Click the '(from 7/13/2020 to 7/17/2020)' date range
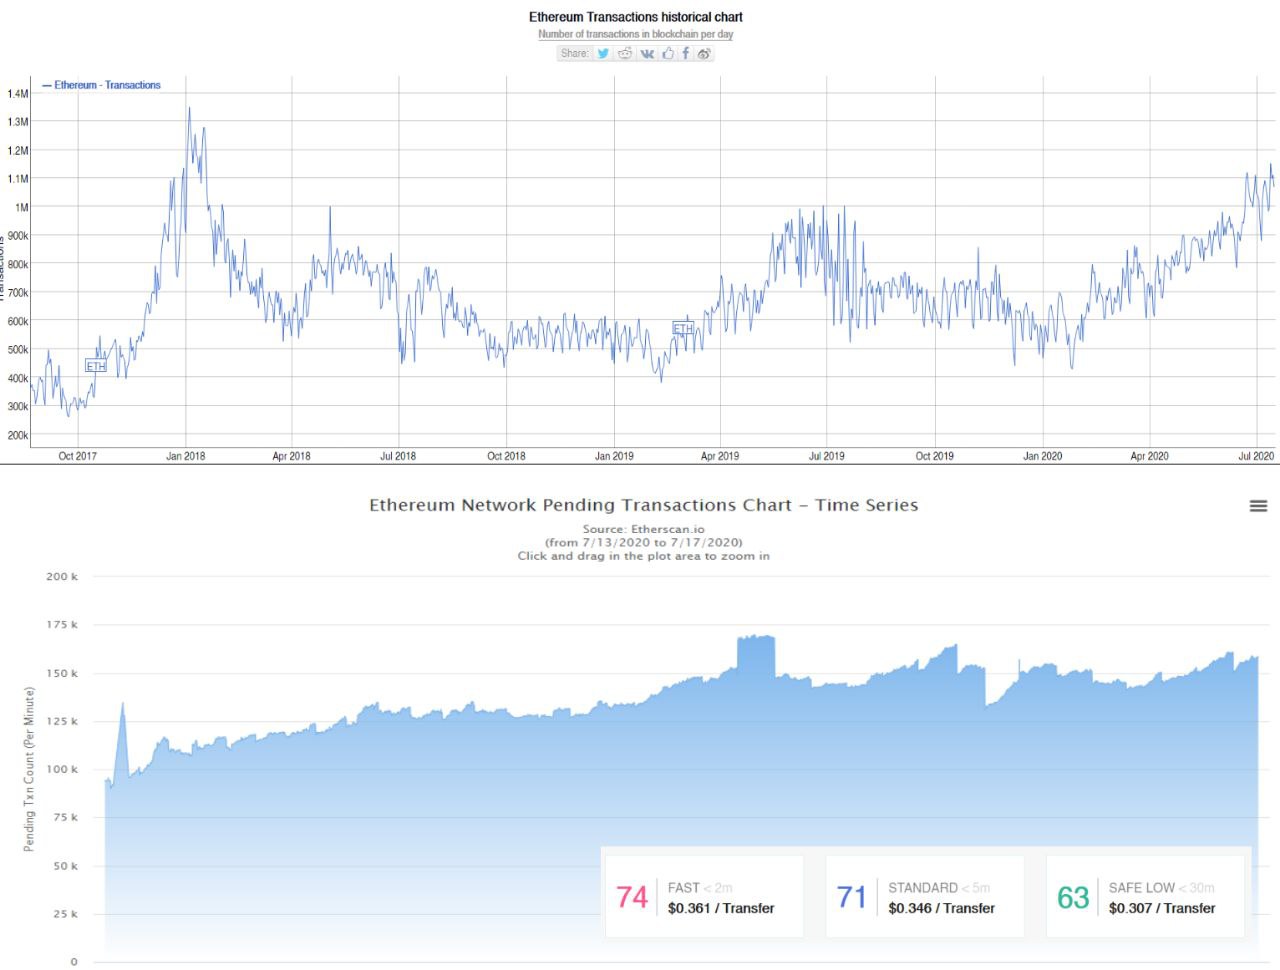 [x=644, y=542]
